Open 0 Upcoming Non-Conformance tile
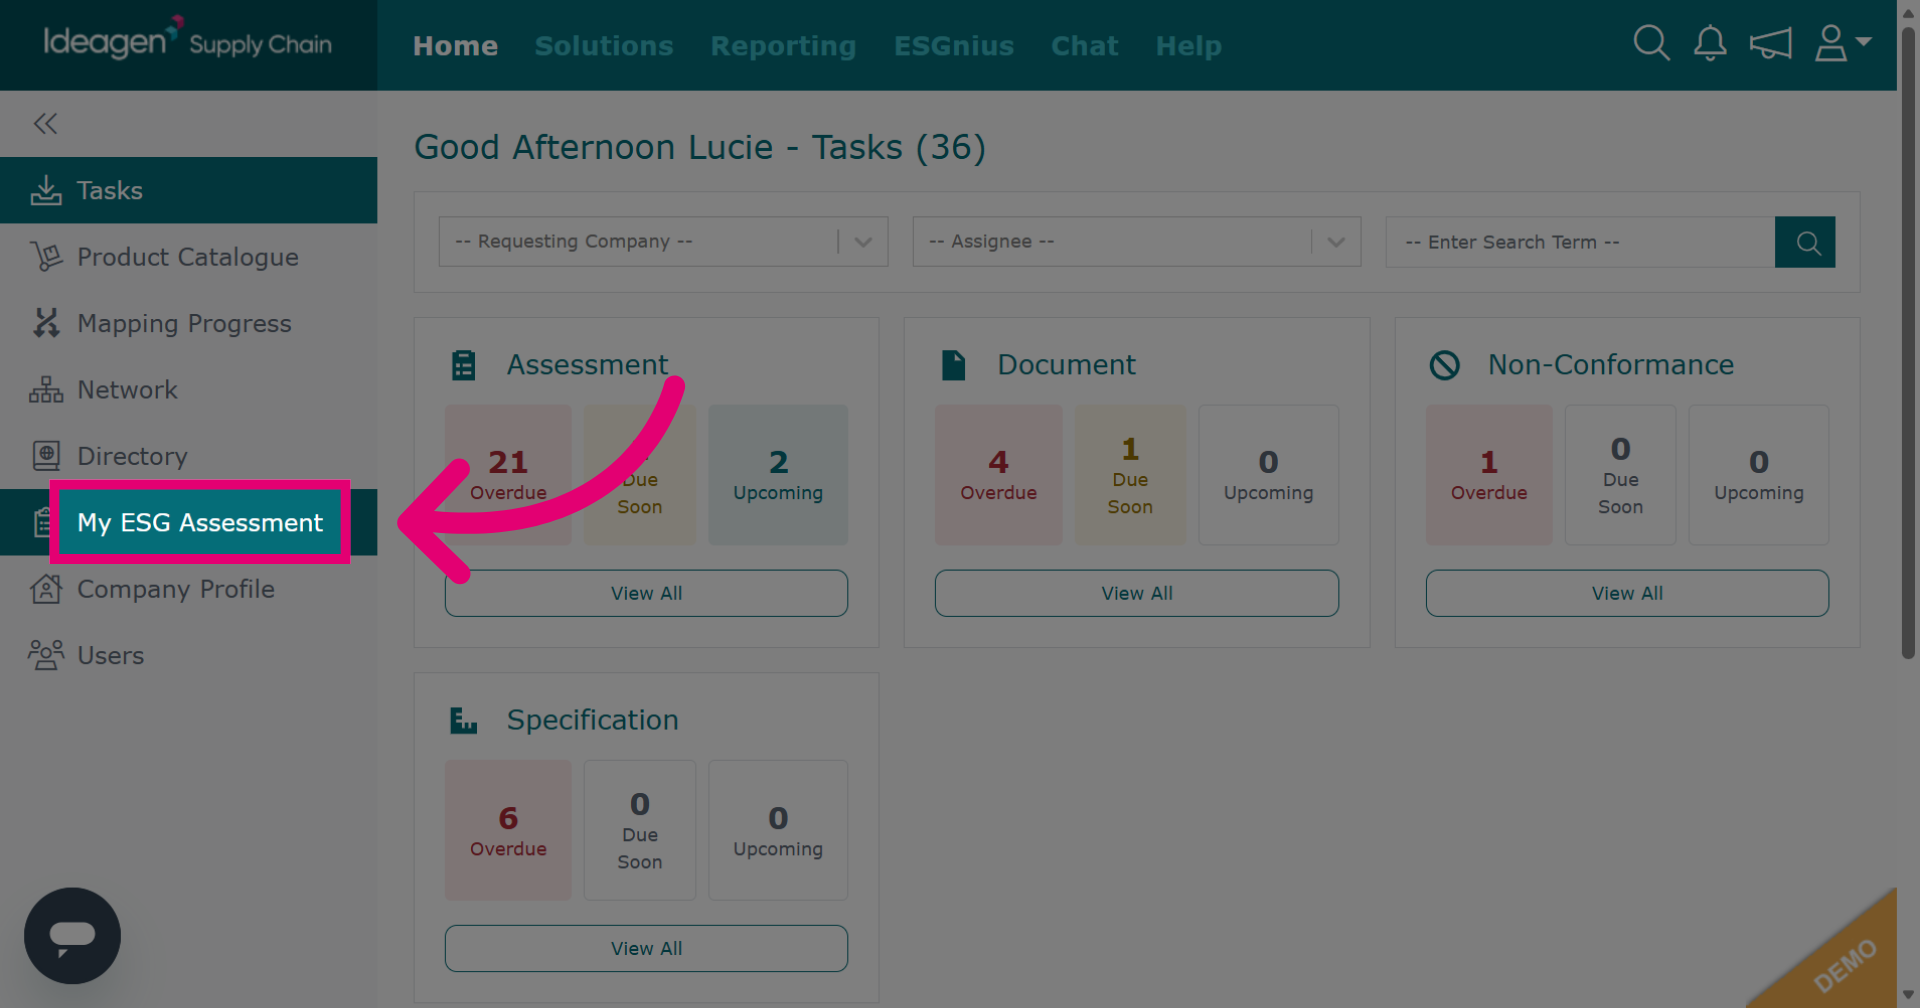1920x1008 pixels. click(1758, 475)
